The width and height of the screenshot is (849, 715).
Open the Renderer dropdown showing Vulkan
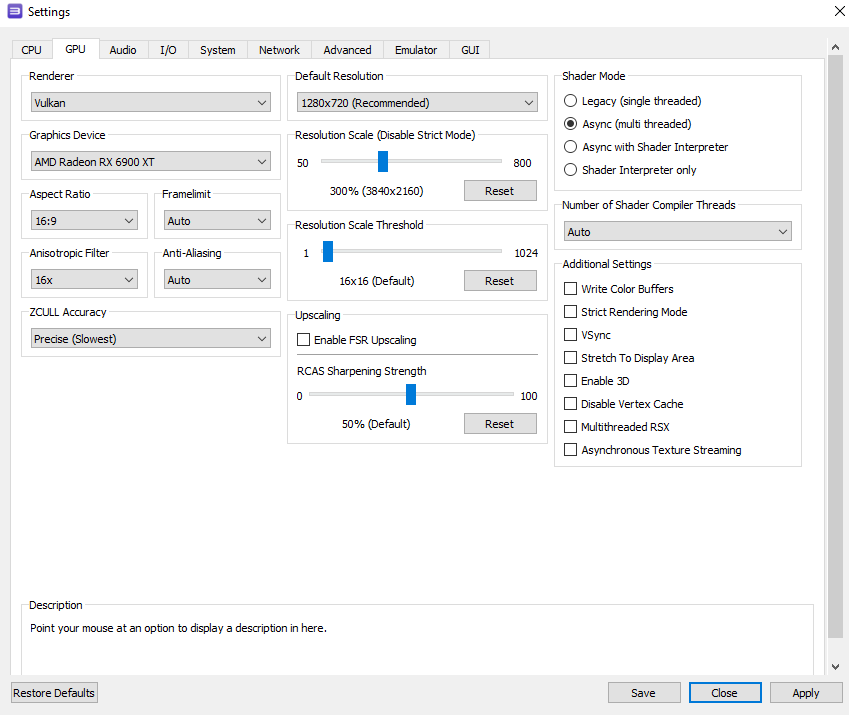pos(151,102)
